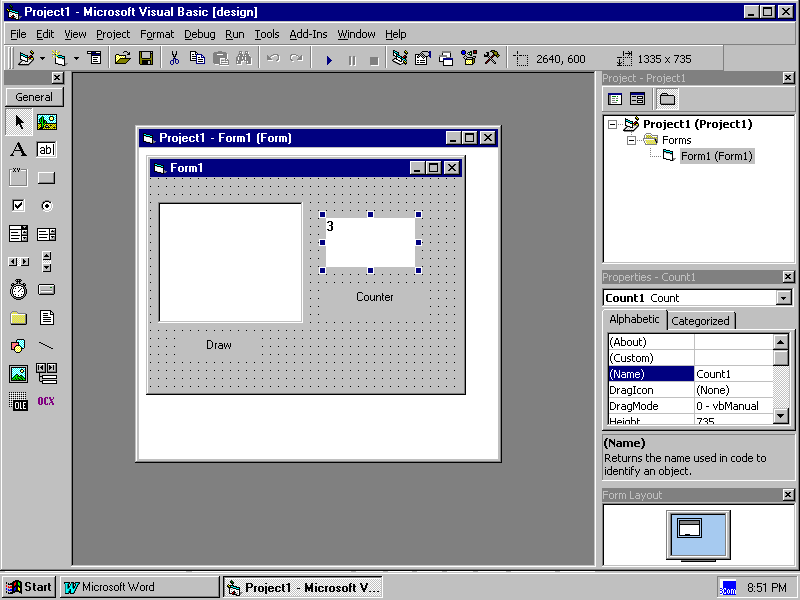Open the Add Form dropdown arrow
This screenshot has width=800, height=600.
point(76,59)
